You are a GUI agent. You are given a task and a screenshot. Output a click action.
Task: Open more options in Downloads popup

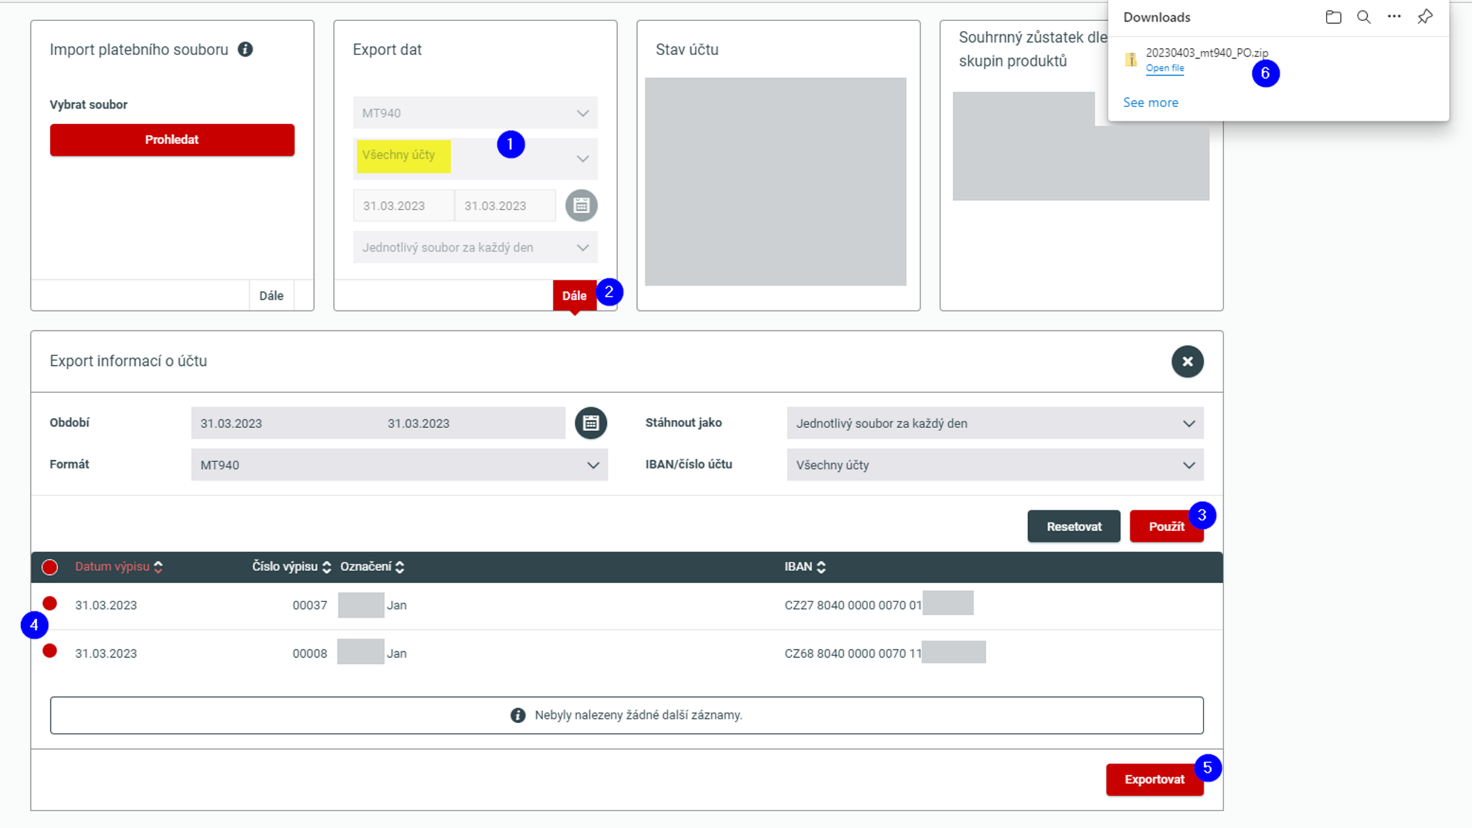(x=1394, y=17)
